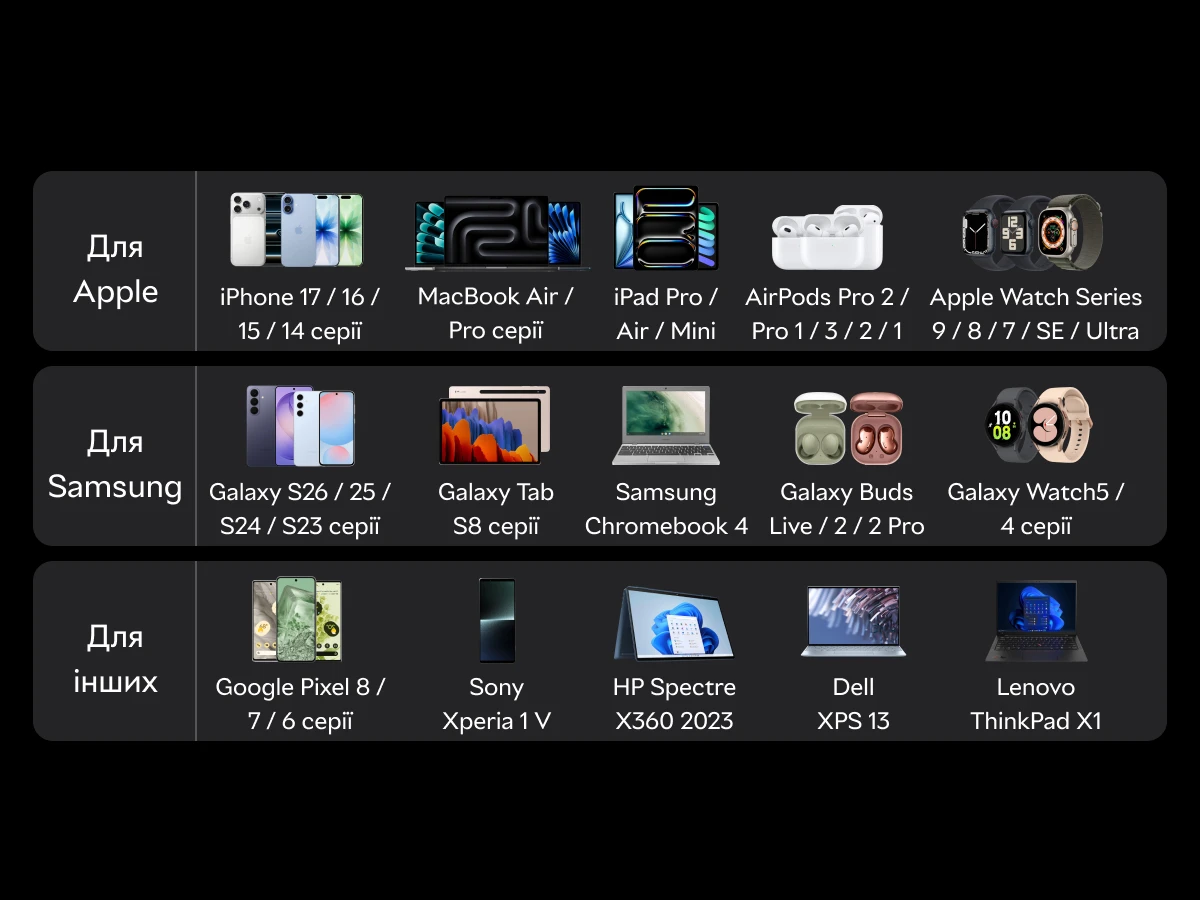The height and width of the screenshot is (900, 1200).
Task: Select the Galaxy S26 phones image
Action: (300, 426)
